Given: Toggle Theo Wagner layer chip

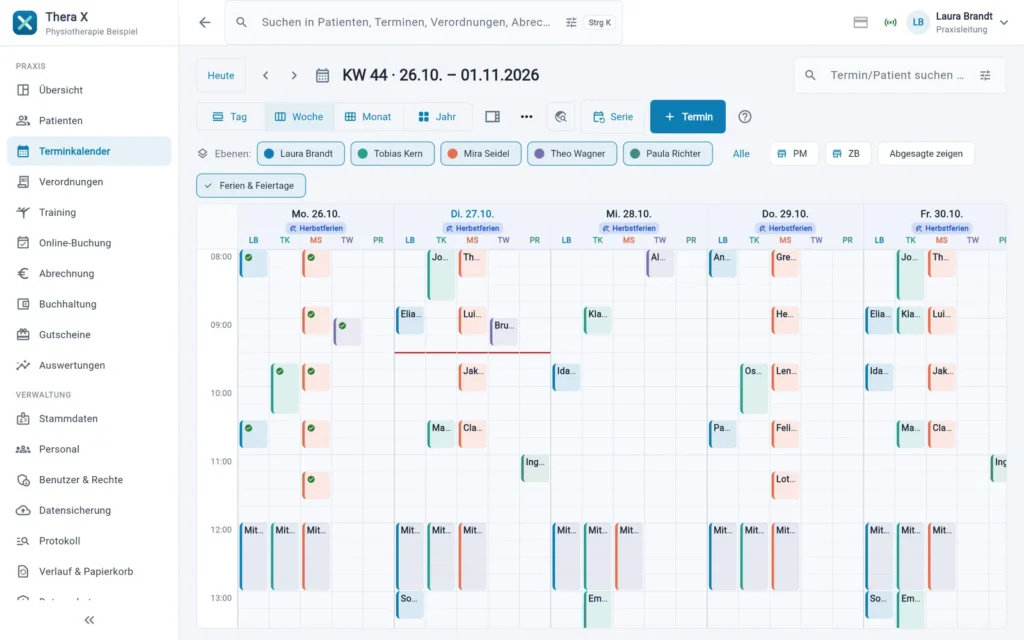Looking at the screenshot, I should 571,153.
